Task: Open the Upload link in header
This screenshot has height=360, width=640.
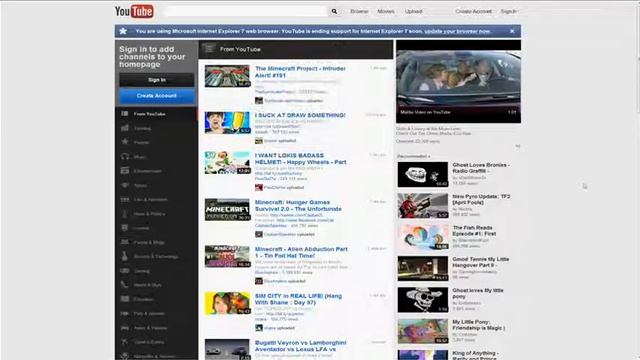Action: click(413, 11)
